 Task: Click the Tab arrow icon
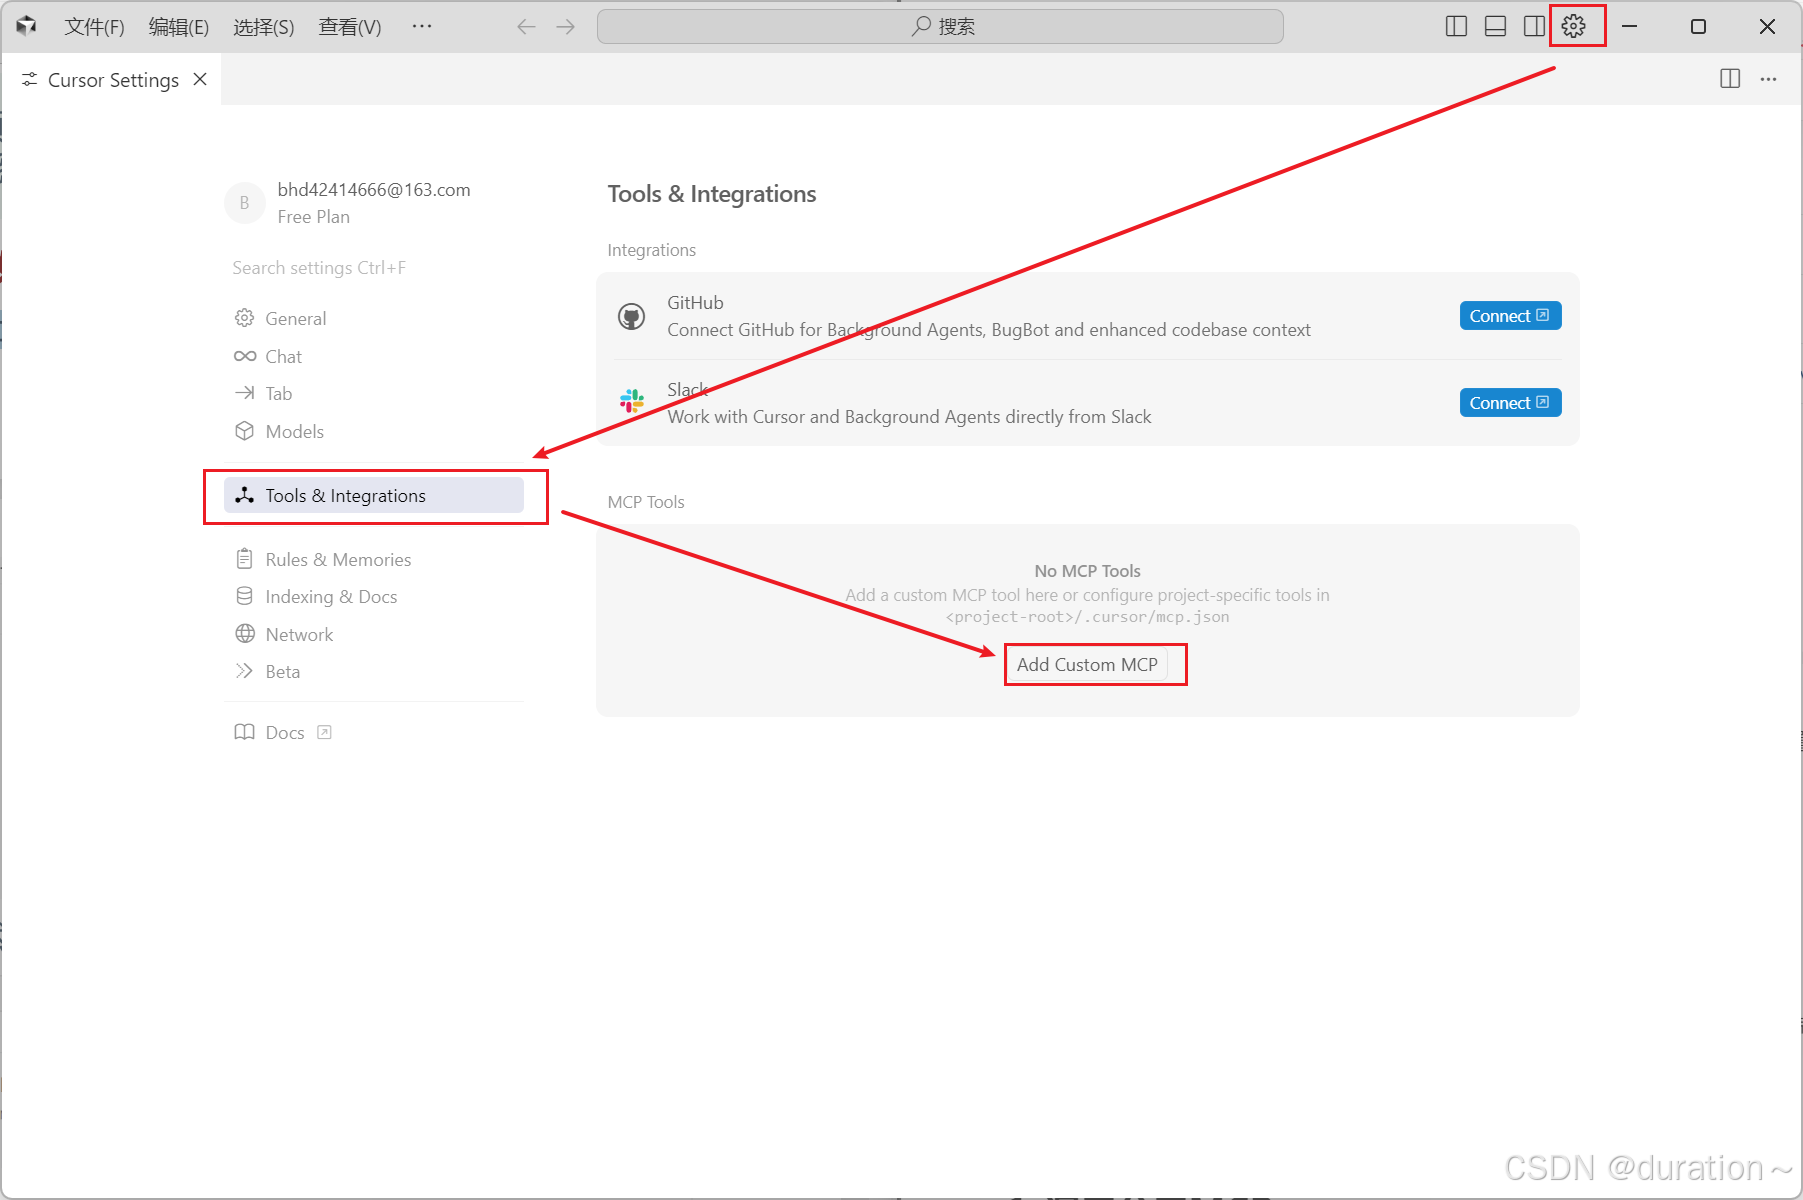point(244,393)
